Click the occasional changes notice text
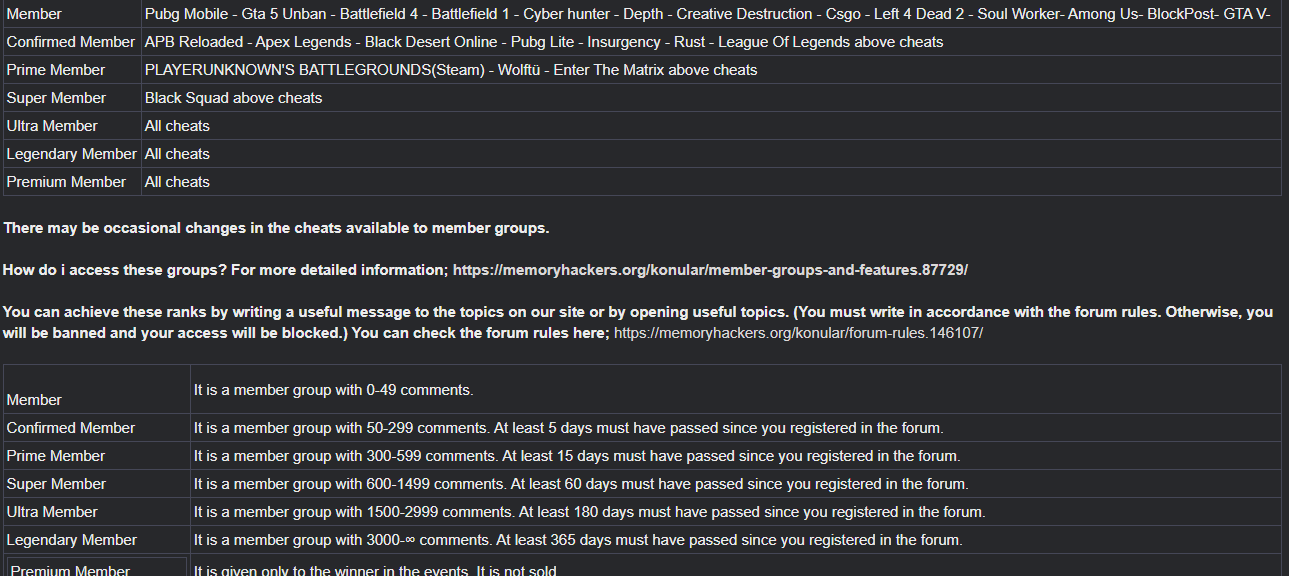 [276, 228]
